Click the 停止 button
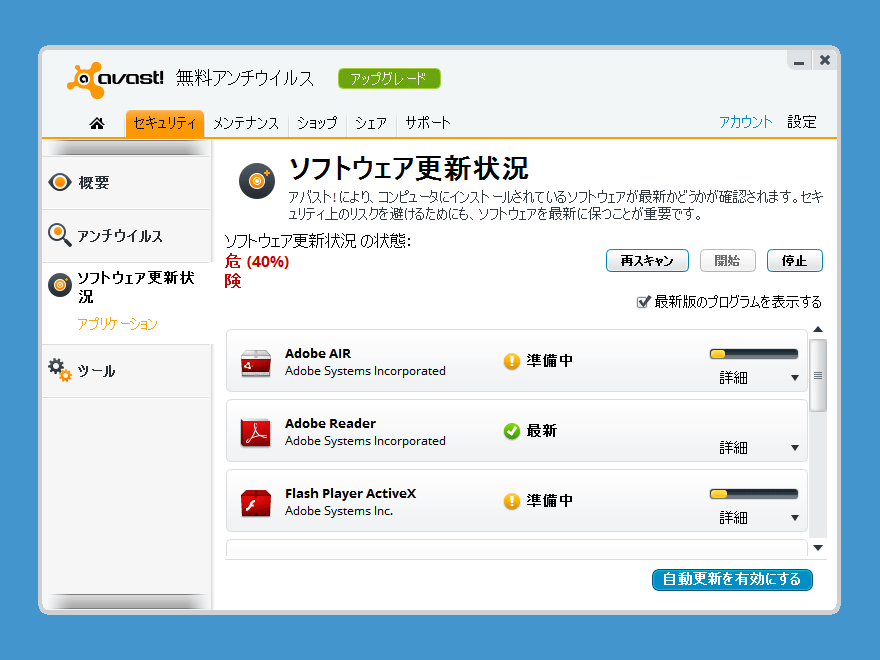Viewport: 880px width, 660px height. (x=795, y=260)
